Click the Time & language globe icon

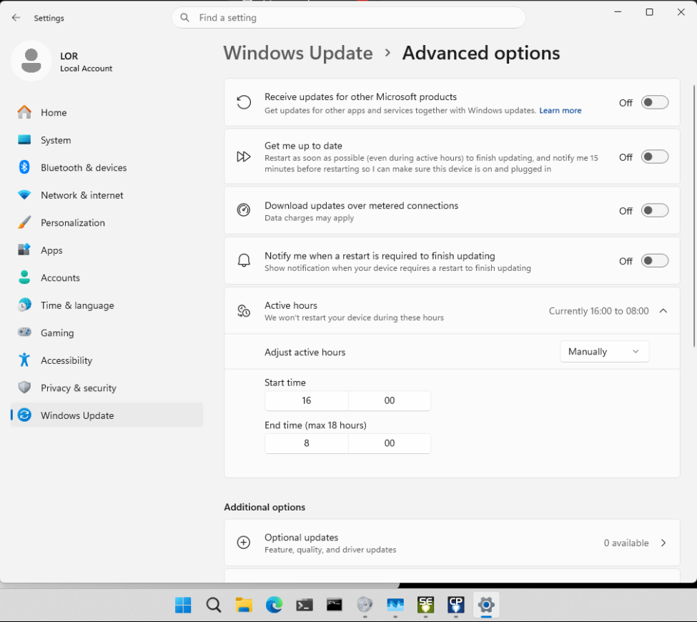point(24,305)
